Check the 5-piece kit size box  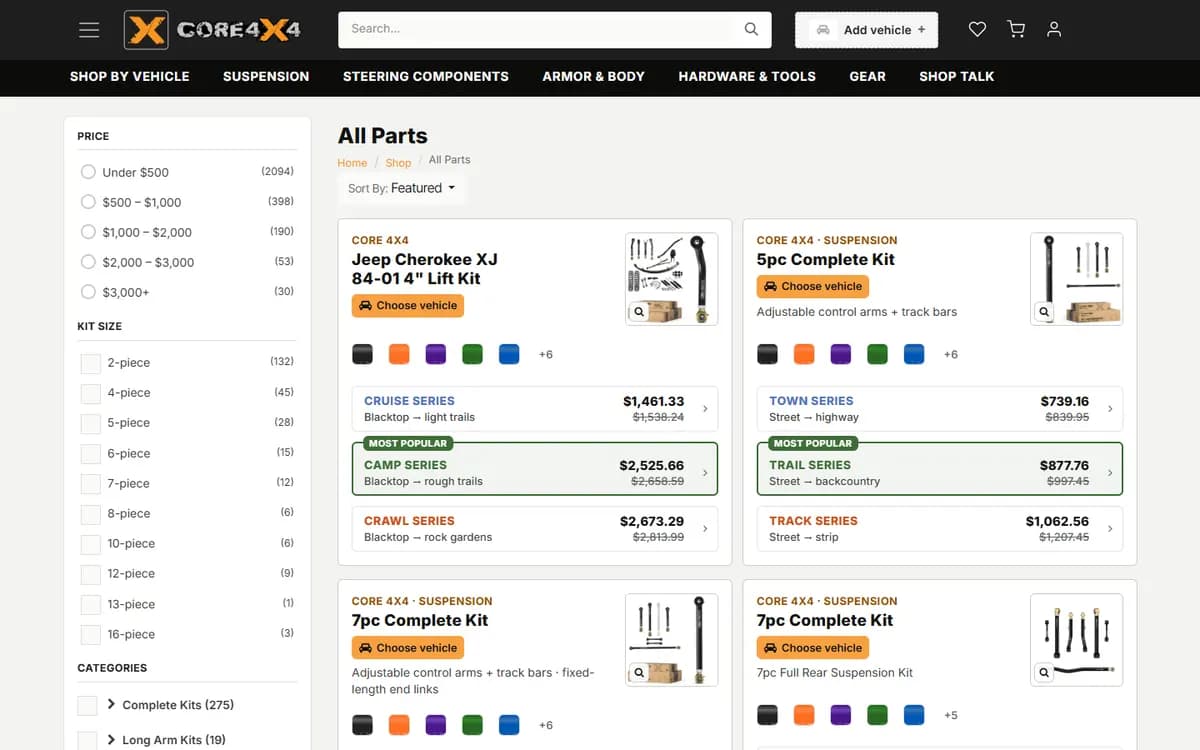tap(91, 423)
